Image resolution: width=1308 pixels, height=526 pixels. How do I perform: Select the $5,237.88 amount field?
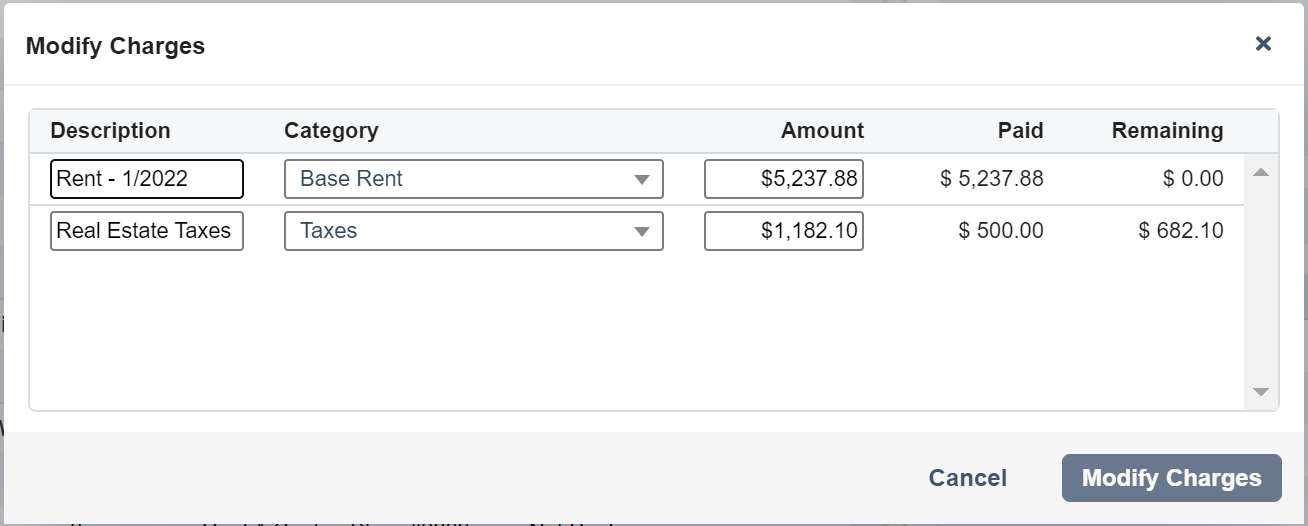784,179
